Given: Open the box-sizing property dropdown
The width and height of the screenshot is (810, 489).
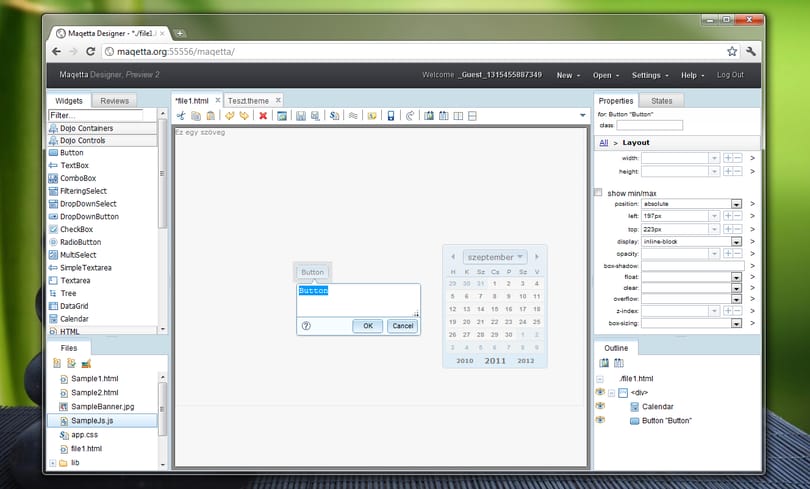Looking at the screenshot, I should (736, 323).
